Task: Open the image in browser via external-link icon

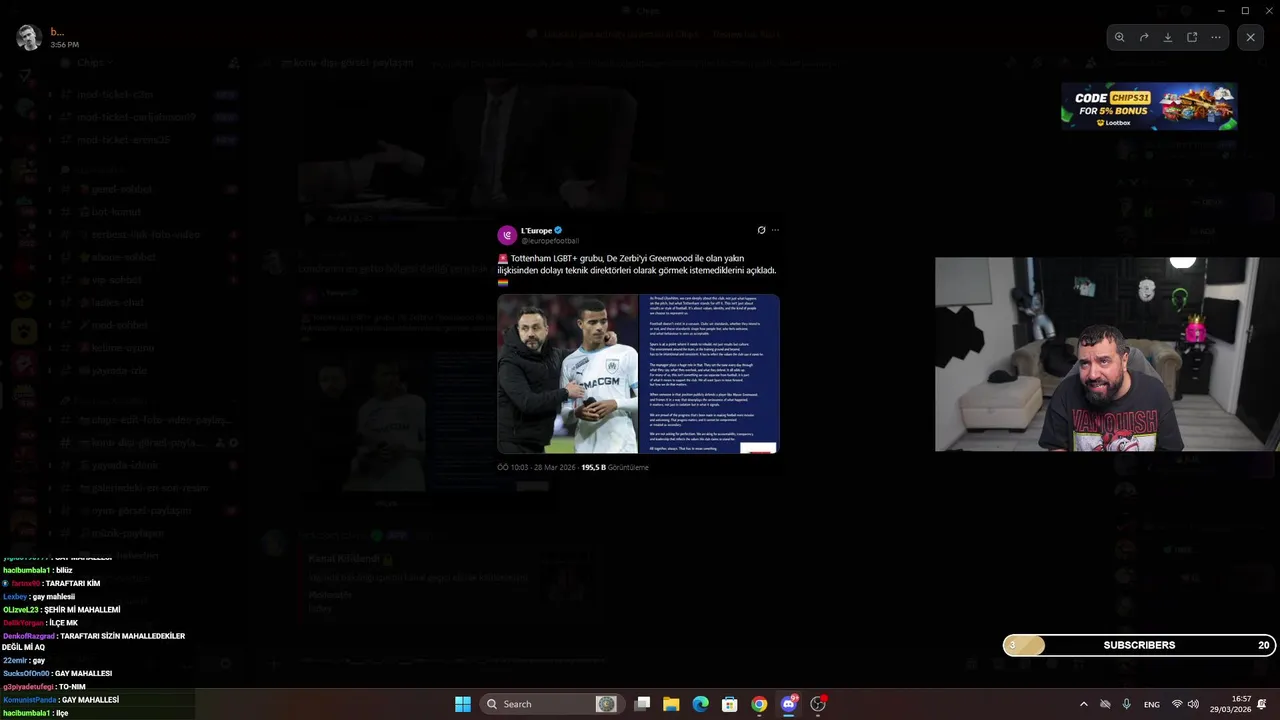Action: [x=1192, y=37]
